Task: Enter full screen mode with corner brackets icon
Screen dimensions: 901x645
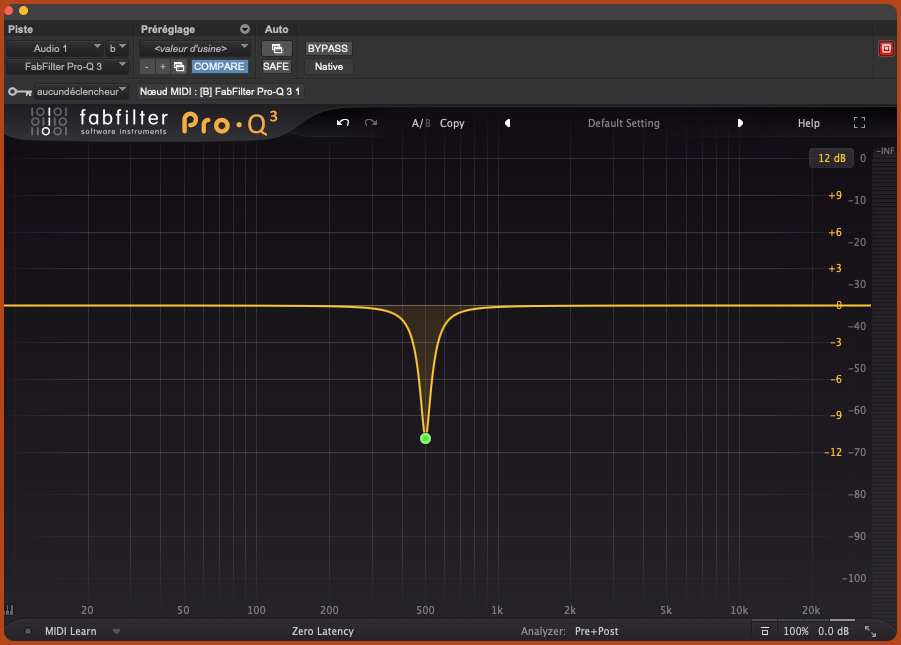Action: (859, 123)
